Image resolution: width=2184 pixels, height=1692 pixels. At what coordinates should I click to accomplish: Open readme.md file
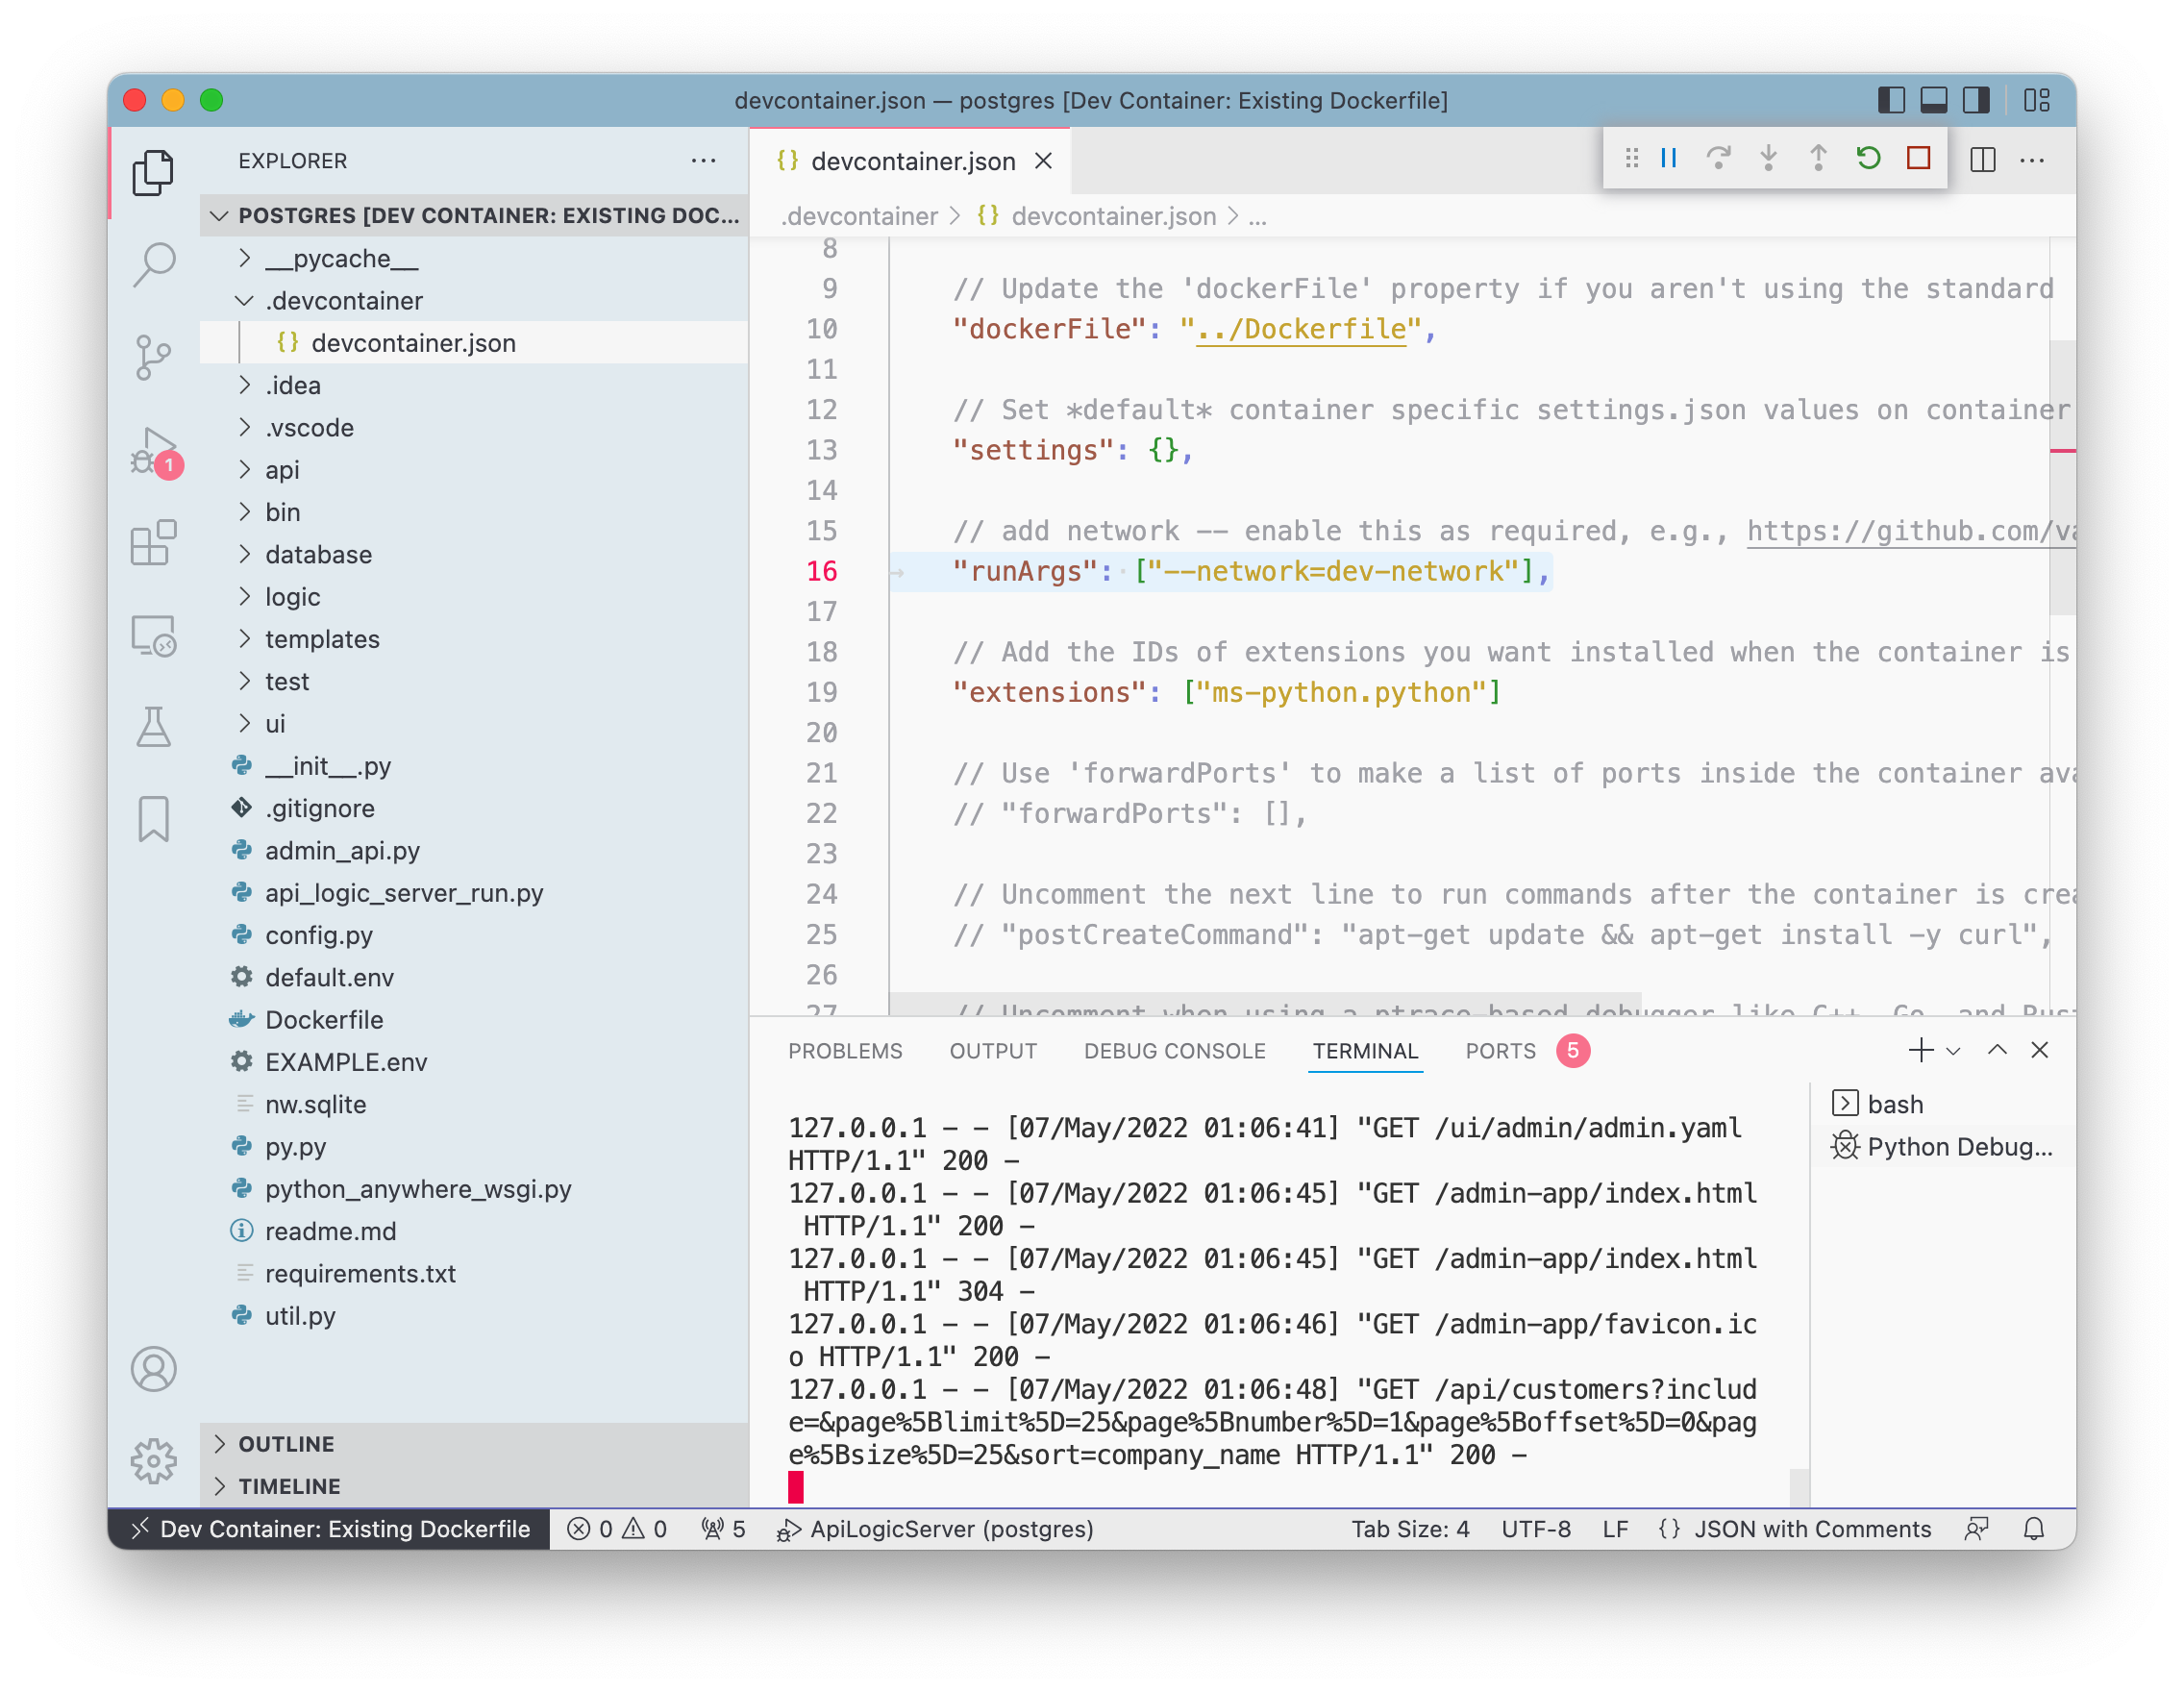point(474,1232)
